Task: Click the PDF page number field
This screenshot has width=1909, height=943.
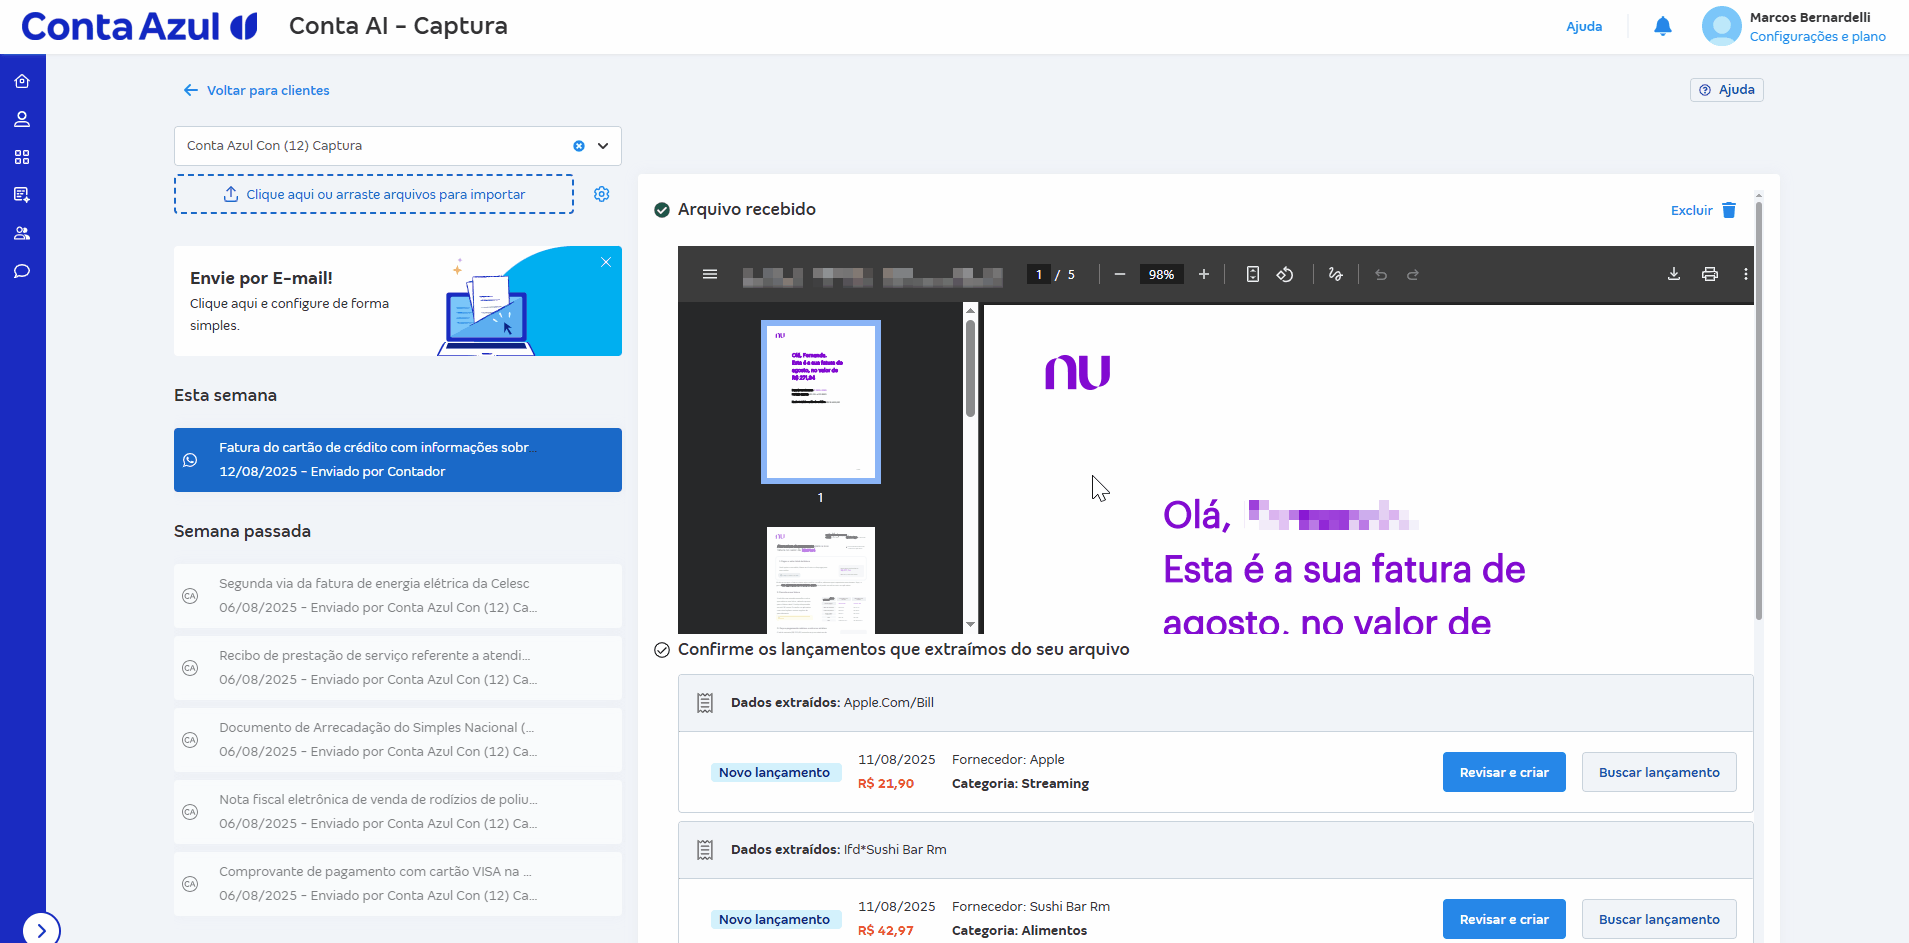Action: tap(1039, 274)
